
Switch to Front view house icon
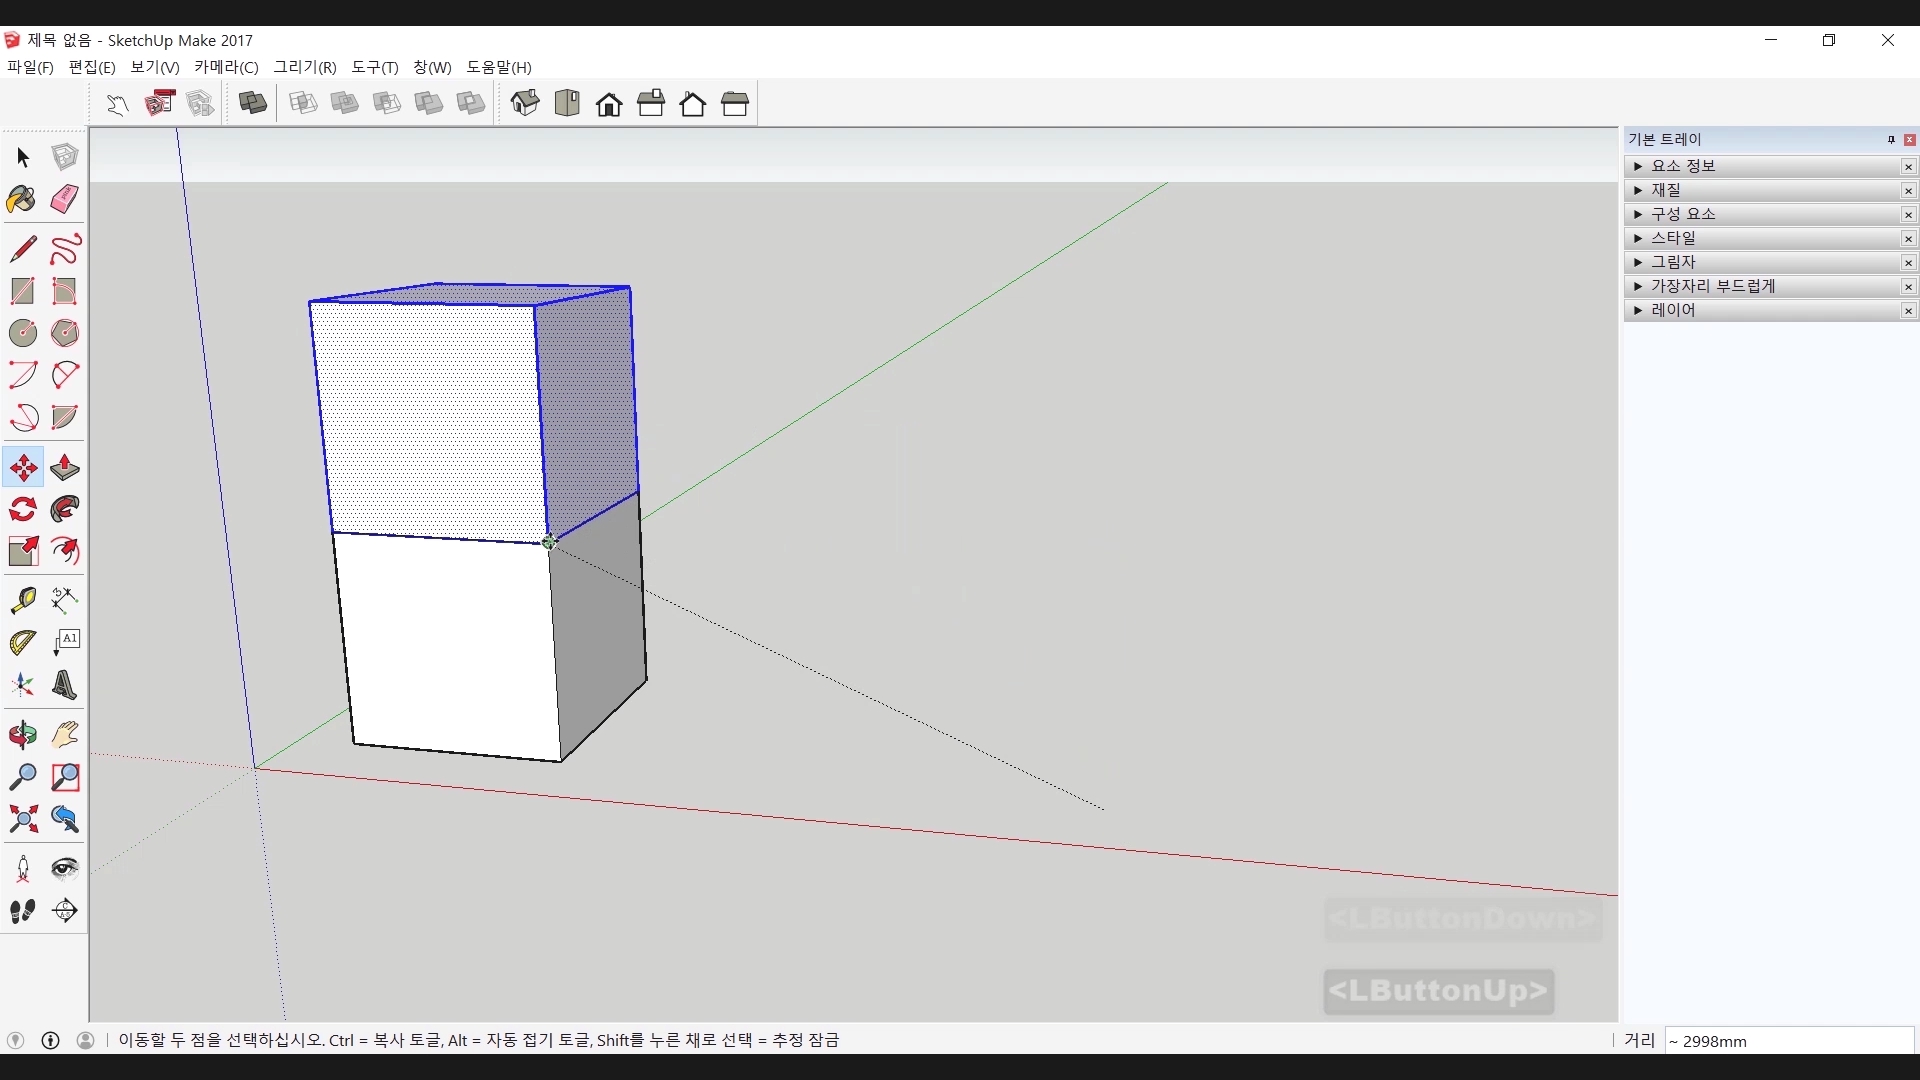[x=609, y=104]
